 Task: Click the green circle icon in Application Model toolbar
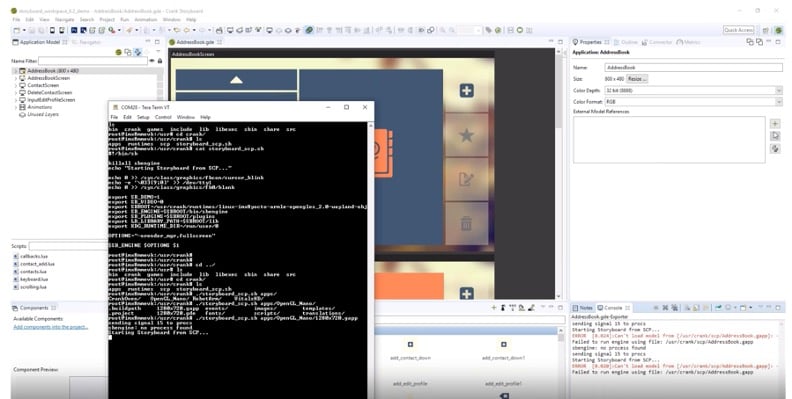point(119,52)
